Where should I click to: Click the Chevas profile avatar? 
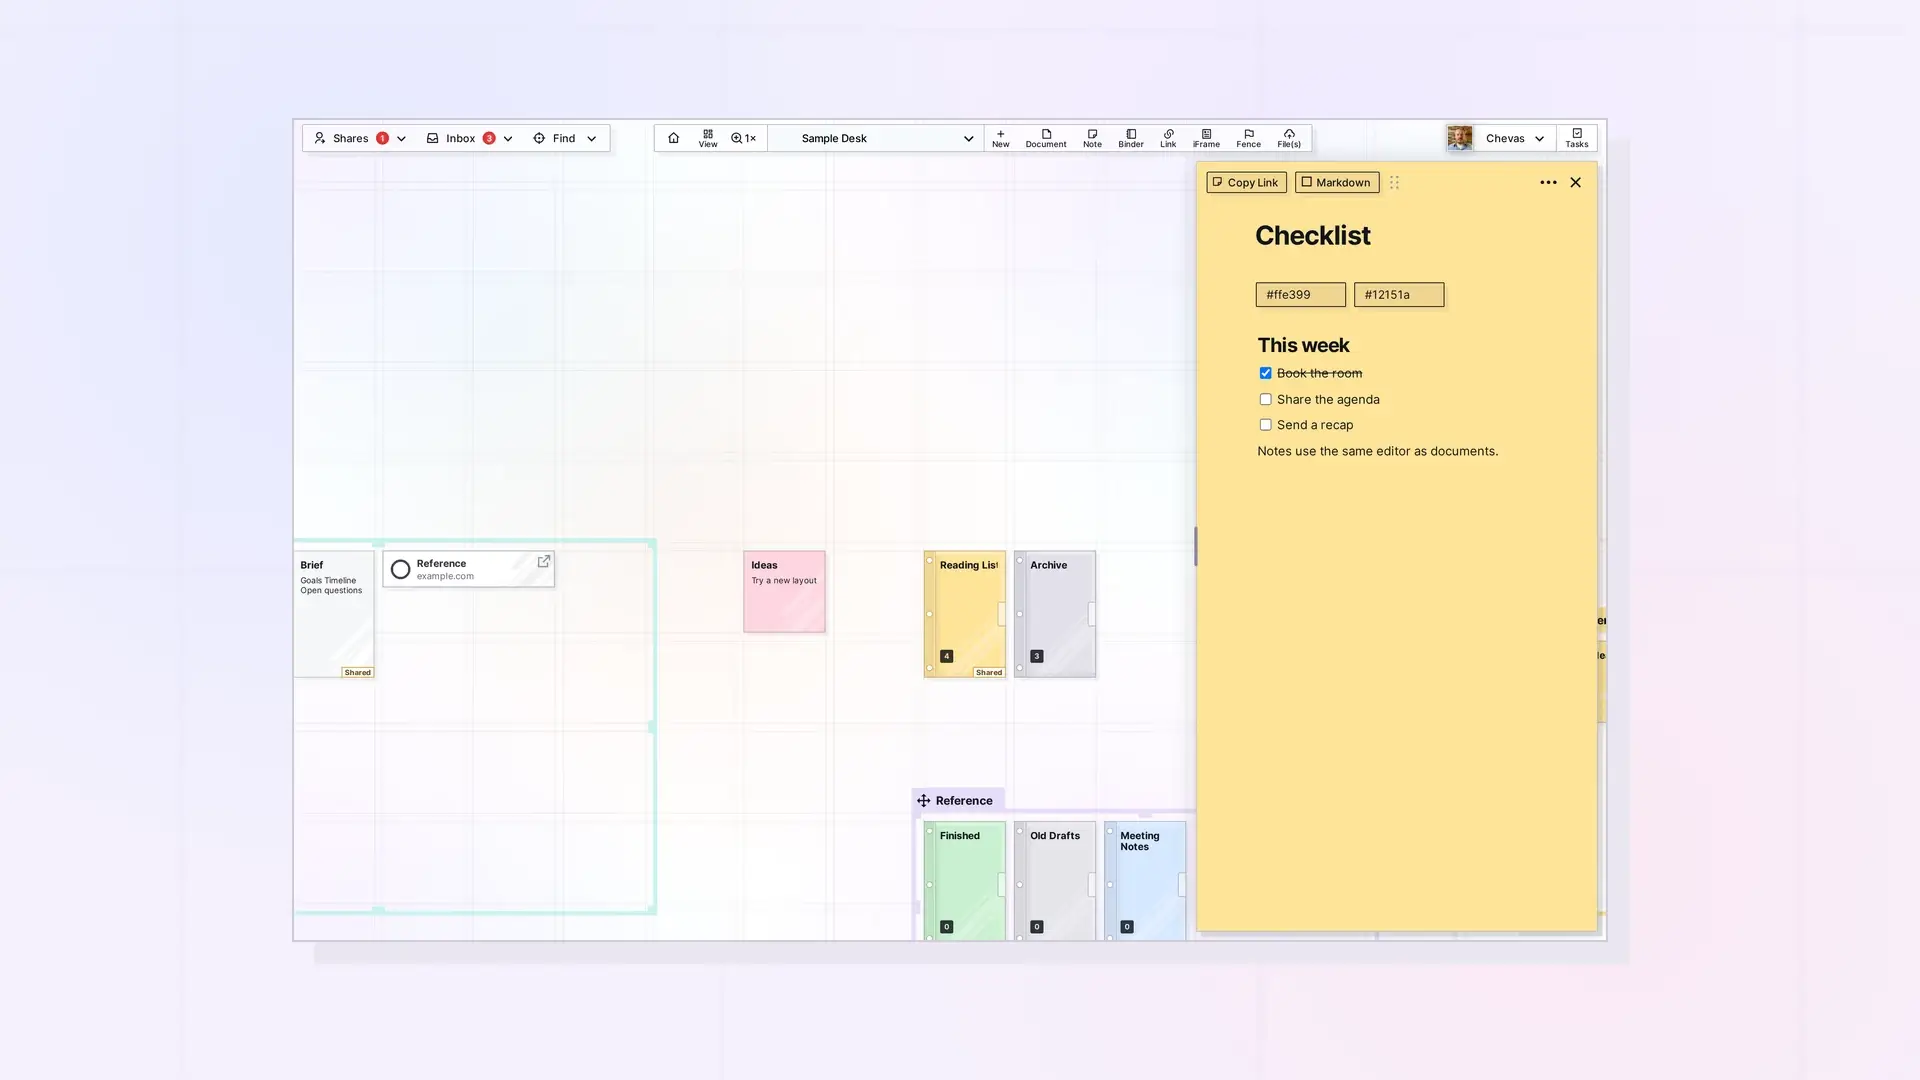pos(1459,138)
